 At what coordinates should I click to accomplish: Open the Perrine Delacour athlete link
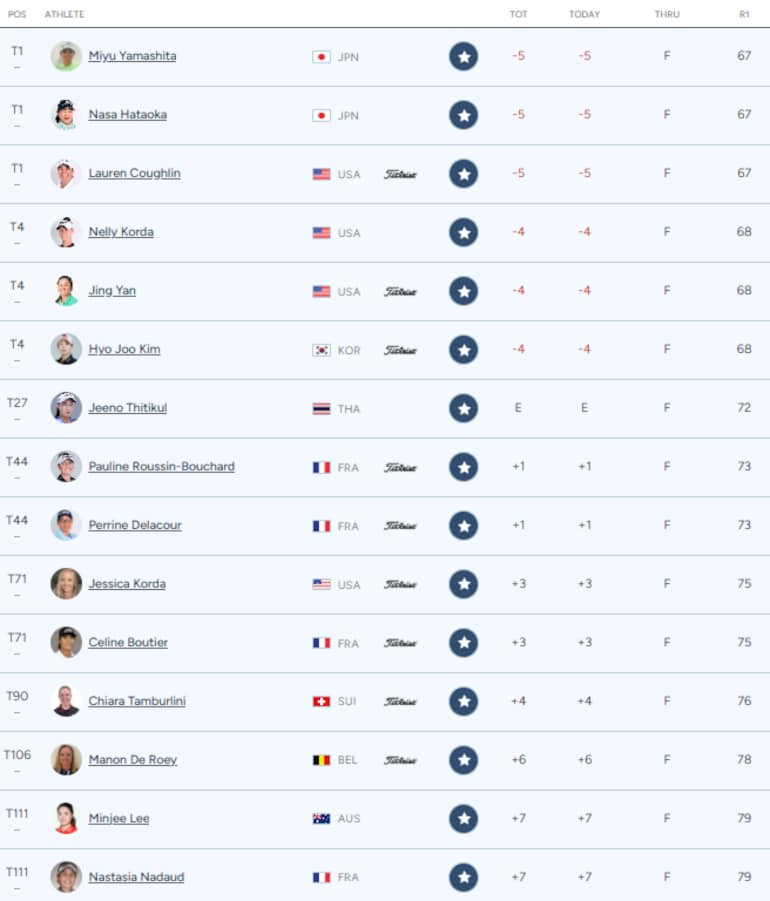pos(135,525)
